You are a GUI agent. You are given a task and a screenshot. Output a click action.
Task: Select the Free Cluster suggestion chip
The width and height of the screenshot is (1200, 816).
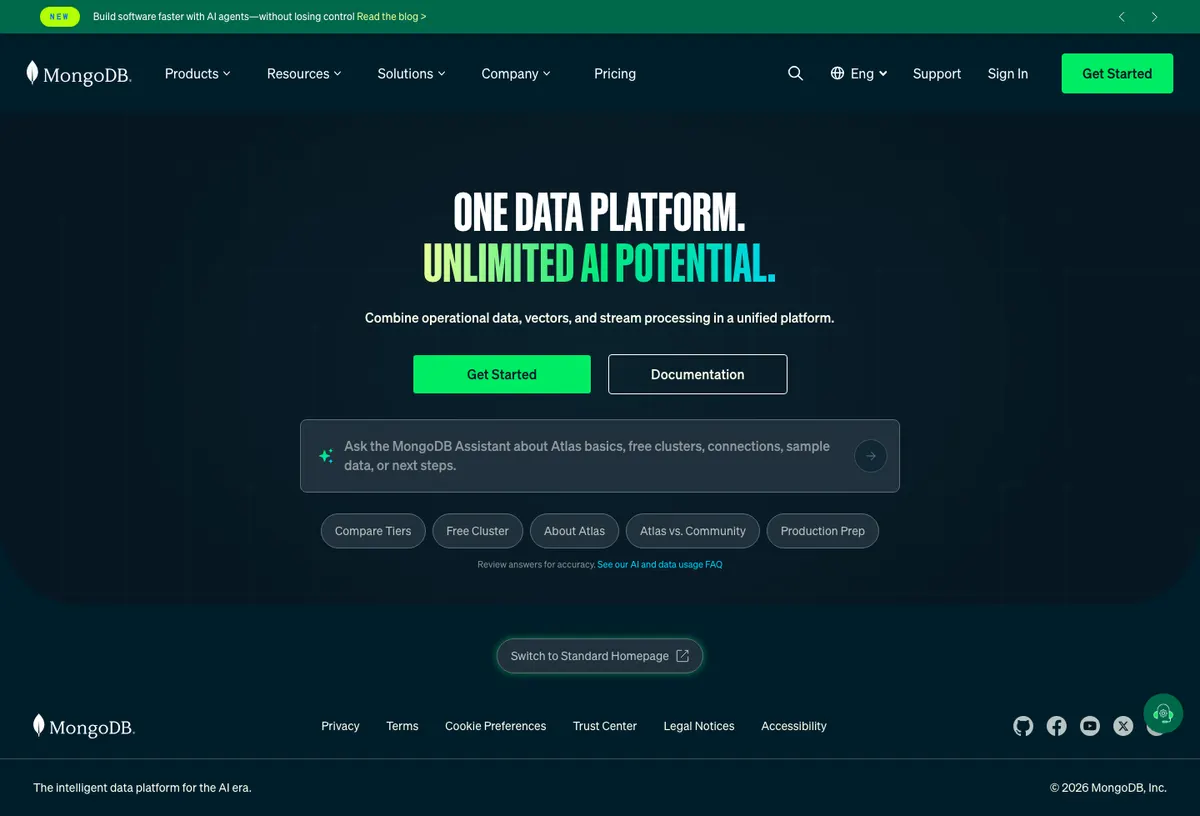477,531
